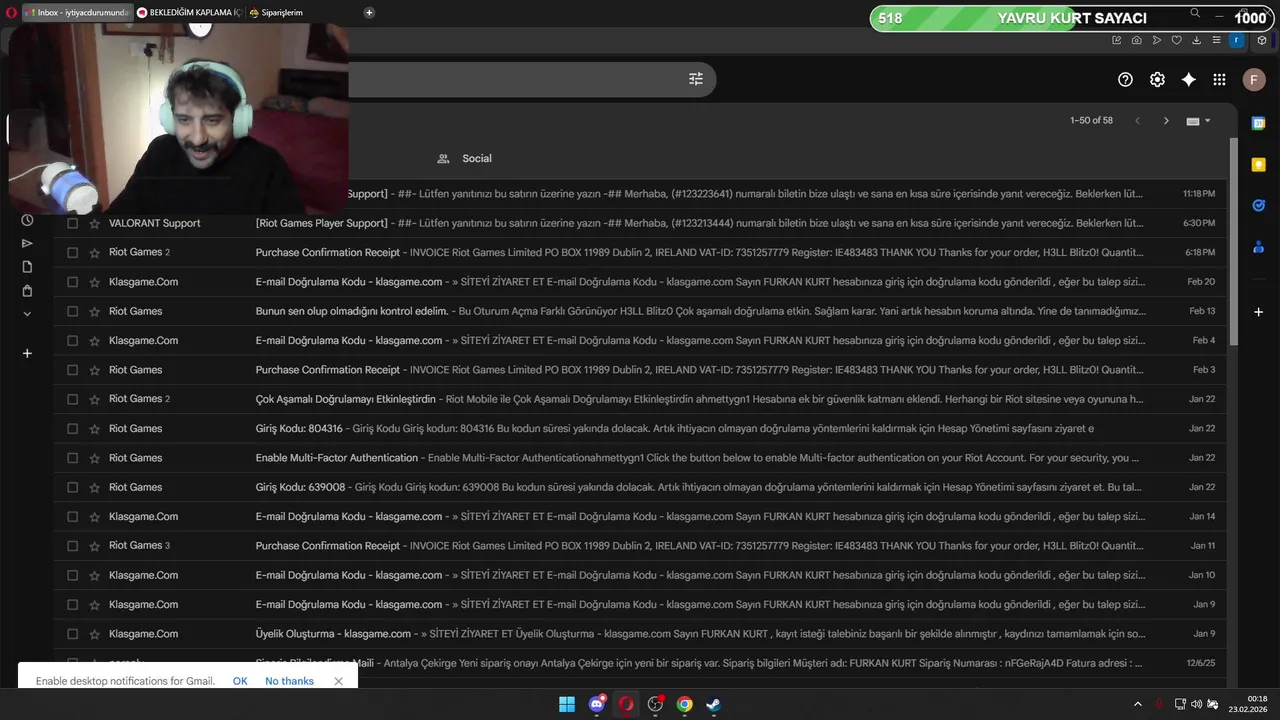Star the Enable Multi-Factor Authentication email
This screenshot has height=720, width=1280.
pos(95,458)
